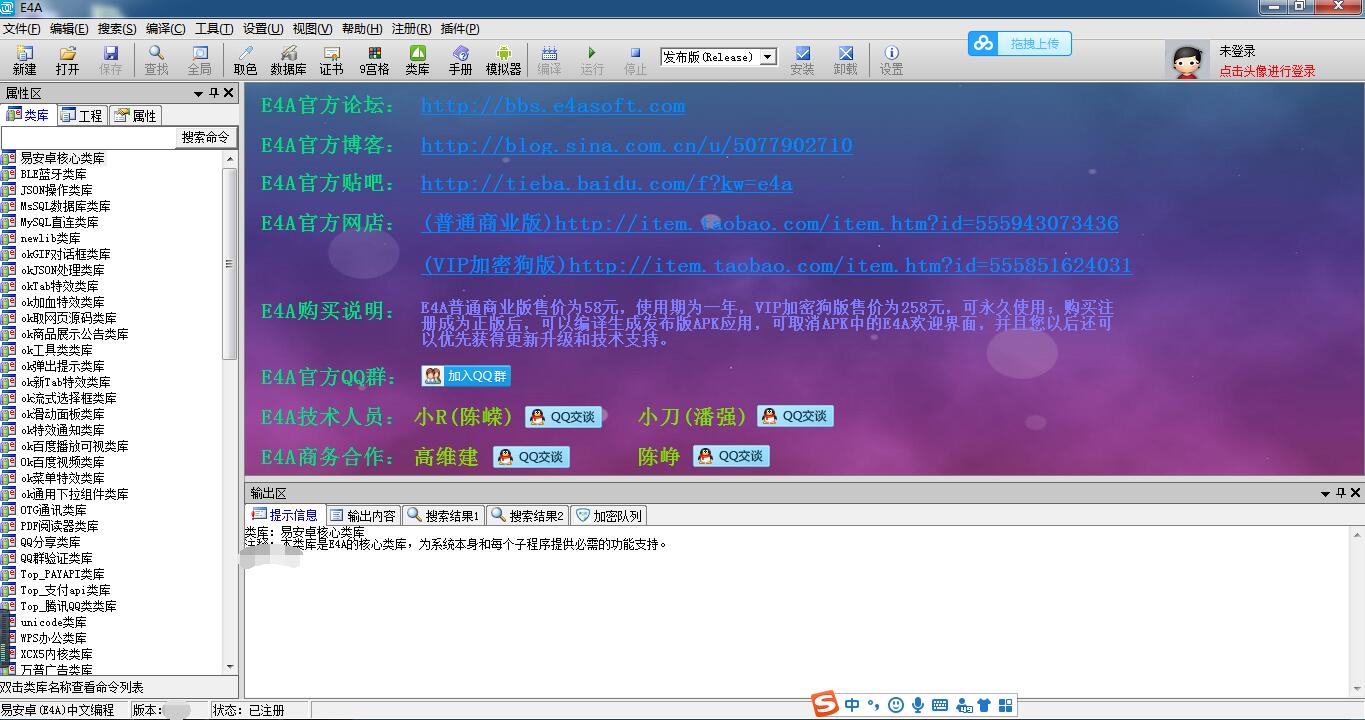Open the 注册(R) menu

pyautogui.click(x=411, y=29)
